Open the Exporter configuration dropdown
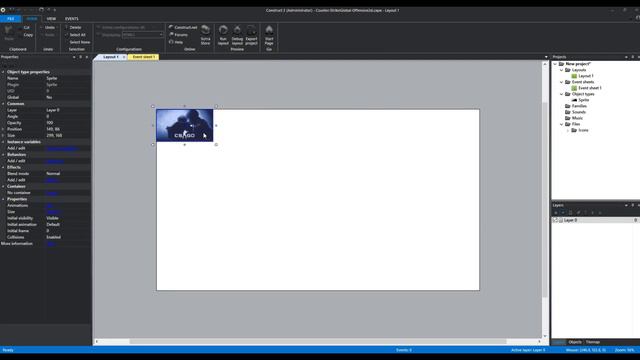Viewport: 640px width, 360px height. tap(143, 35)
